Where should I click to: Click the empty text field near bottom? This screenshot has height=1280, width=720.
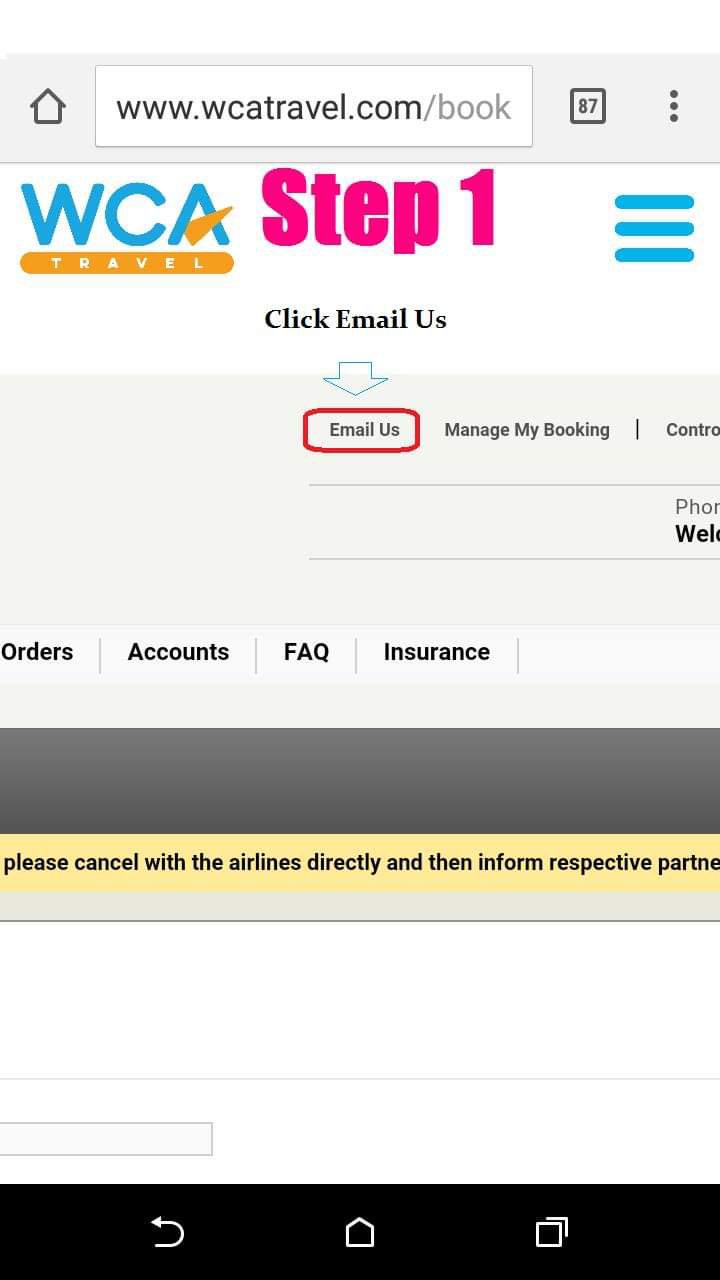(x=105, y=1139)
